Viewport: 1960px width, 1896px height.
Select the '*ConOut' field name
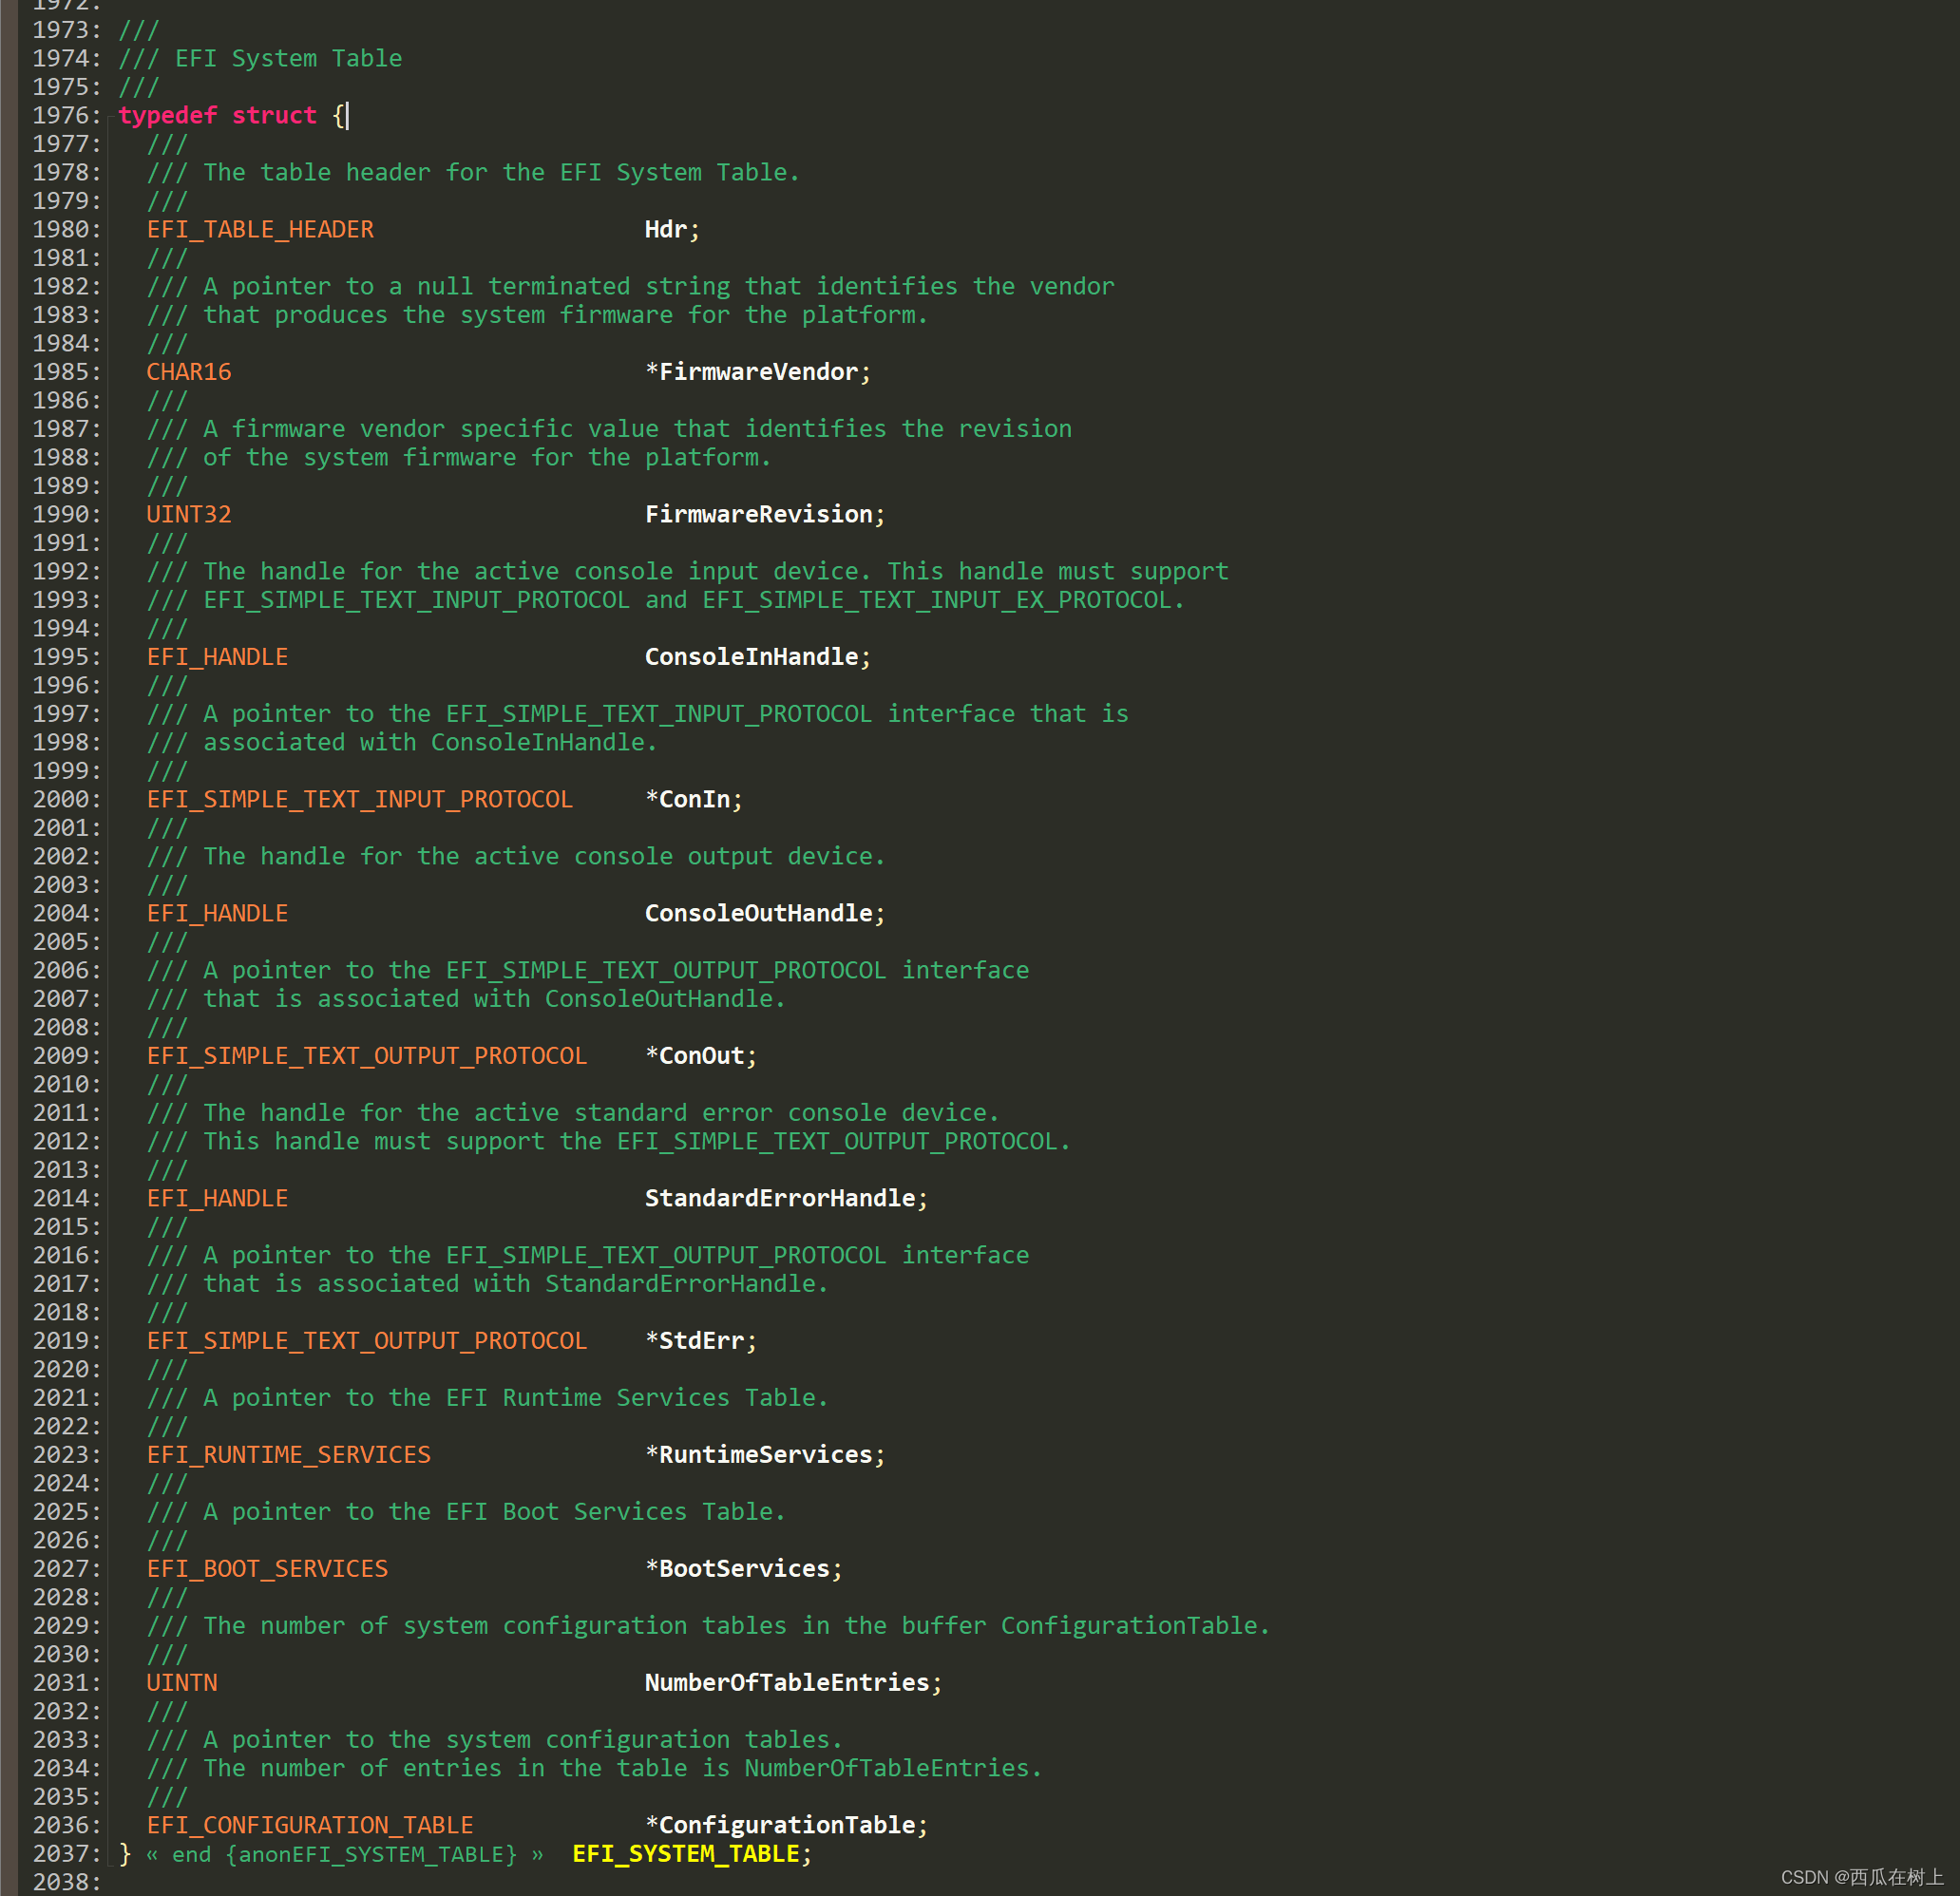pyautogui.click(x=695, y=1056)
